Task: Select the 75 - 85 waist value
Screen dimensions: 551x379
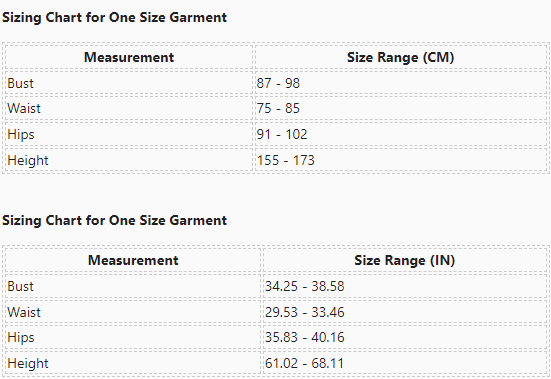Action: click(278, 108)
